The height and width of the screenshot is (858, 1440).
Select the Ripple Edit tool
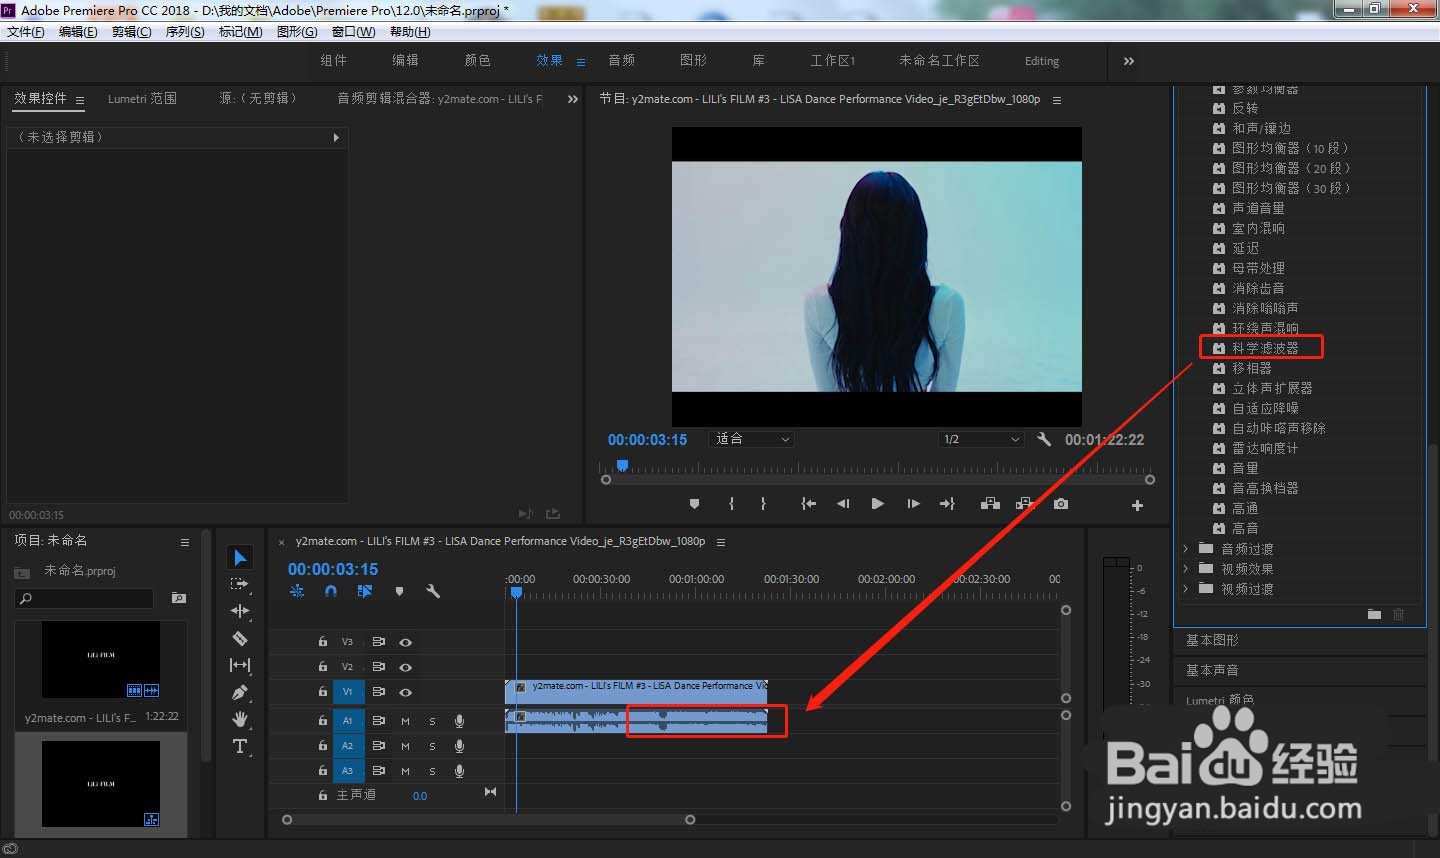pyautogui.click(x=240, y=611)
